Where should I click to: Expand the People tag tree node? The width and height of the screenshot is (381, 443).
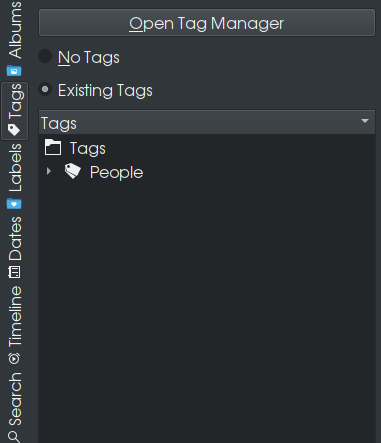(x=49, y=171)
